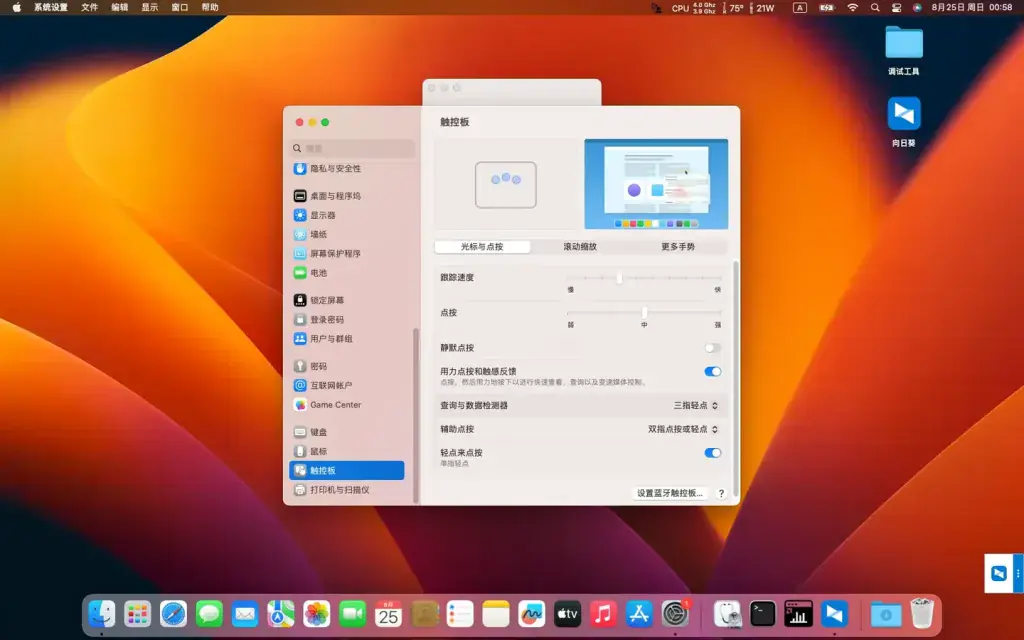Enable the 静默点按 switch
The height and width of the screenshot is (640, 1024).
(712, 348)
